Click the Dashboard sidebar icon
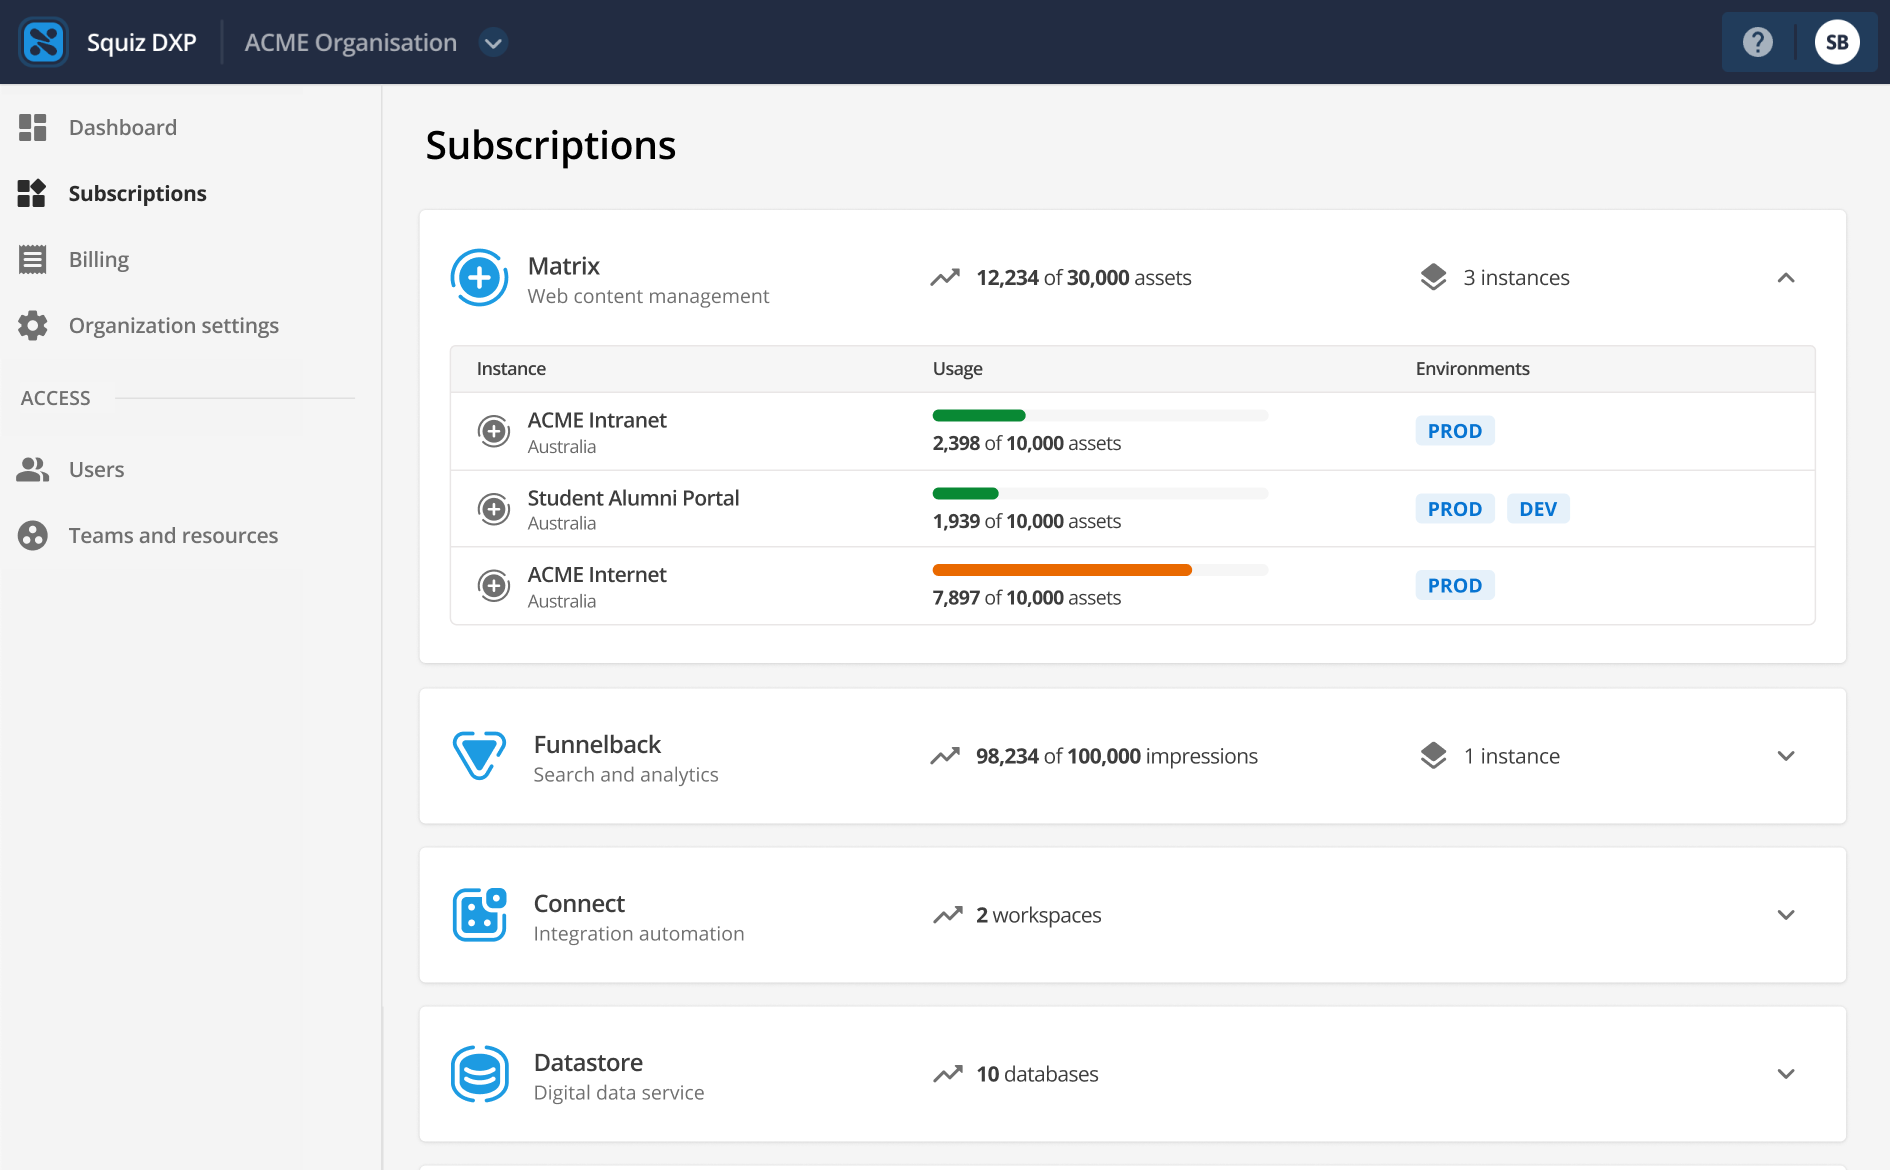 pyautogui.click(x=33, y=127)
